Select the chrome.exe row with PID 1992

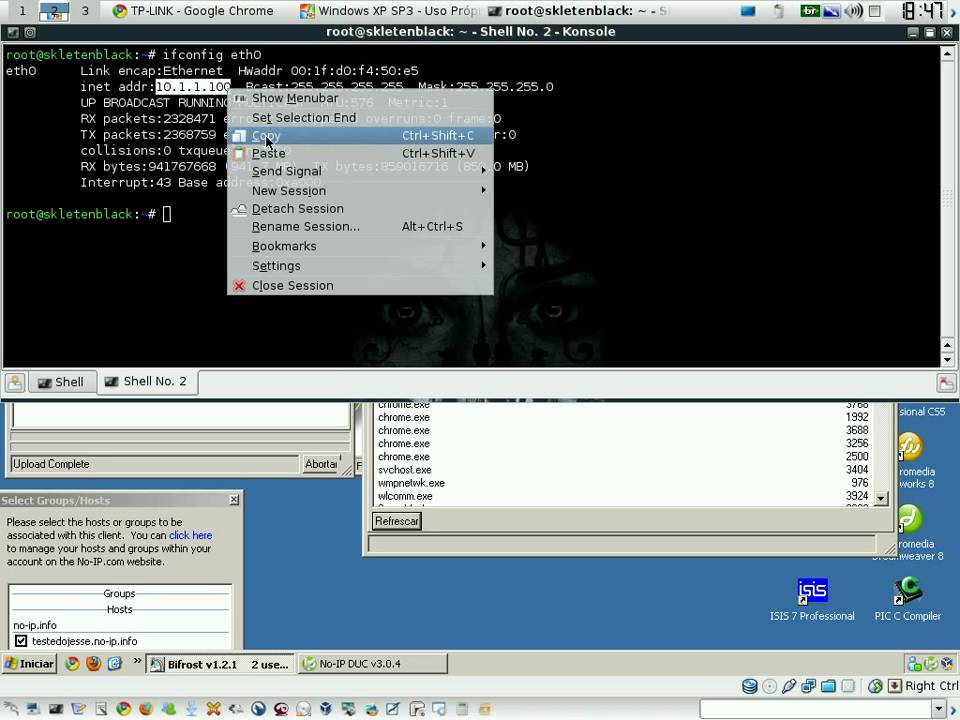pos(623,417)
